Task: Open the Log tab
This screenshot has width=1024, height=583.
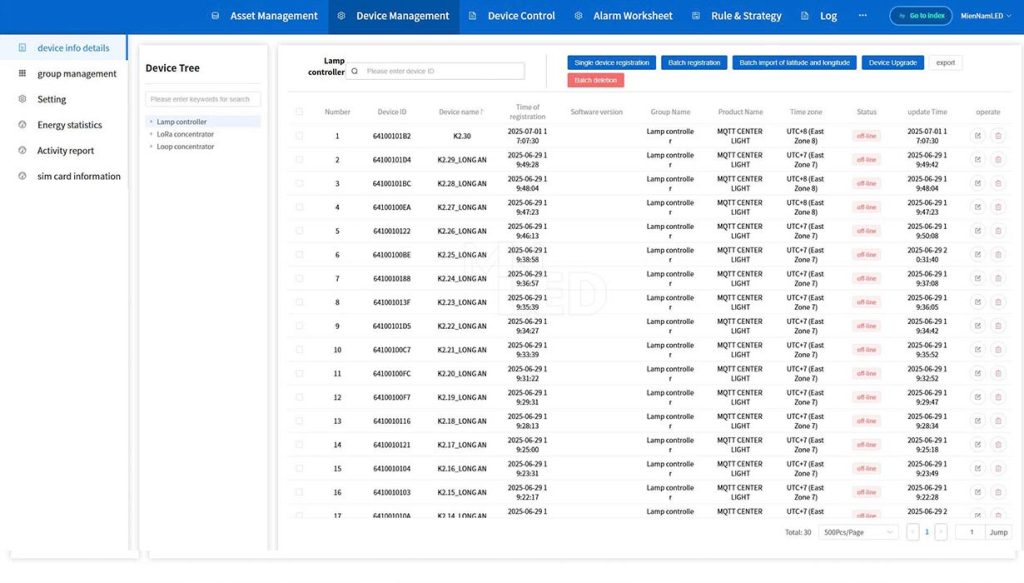Action: coord(819,16)
